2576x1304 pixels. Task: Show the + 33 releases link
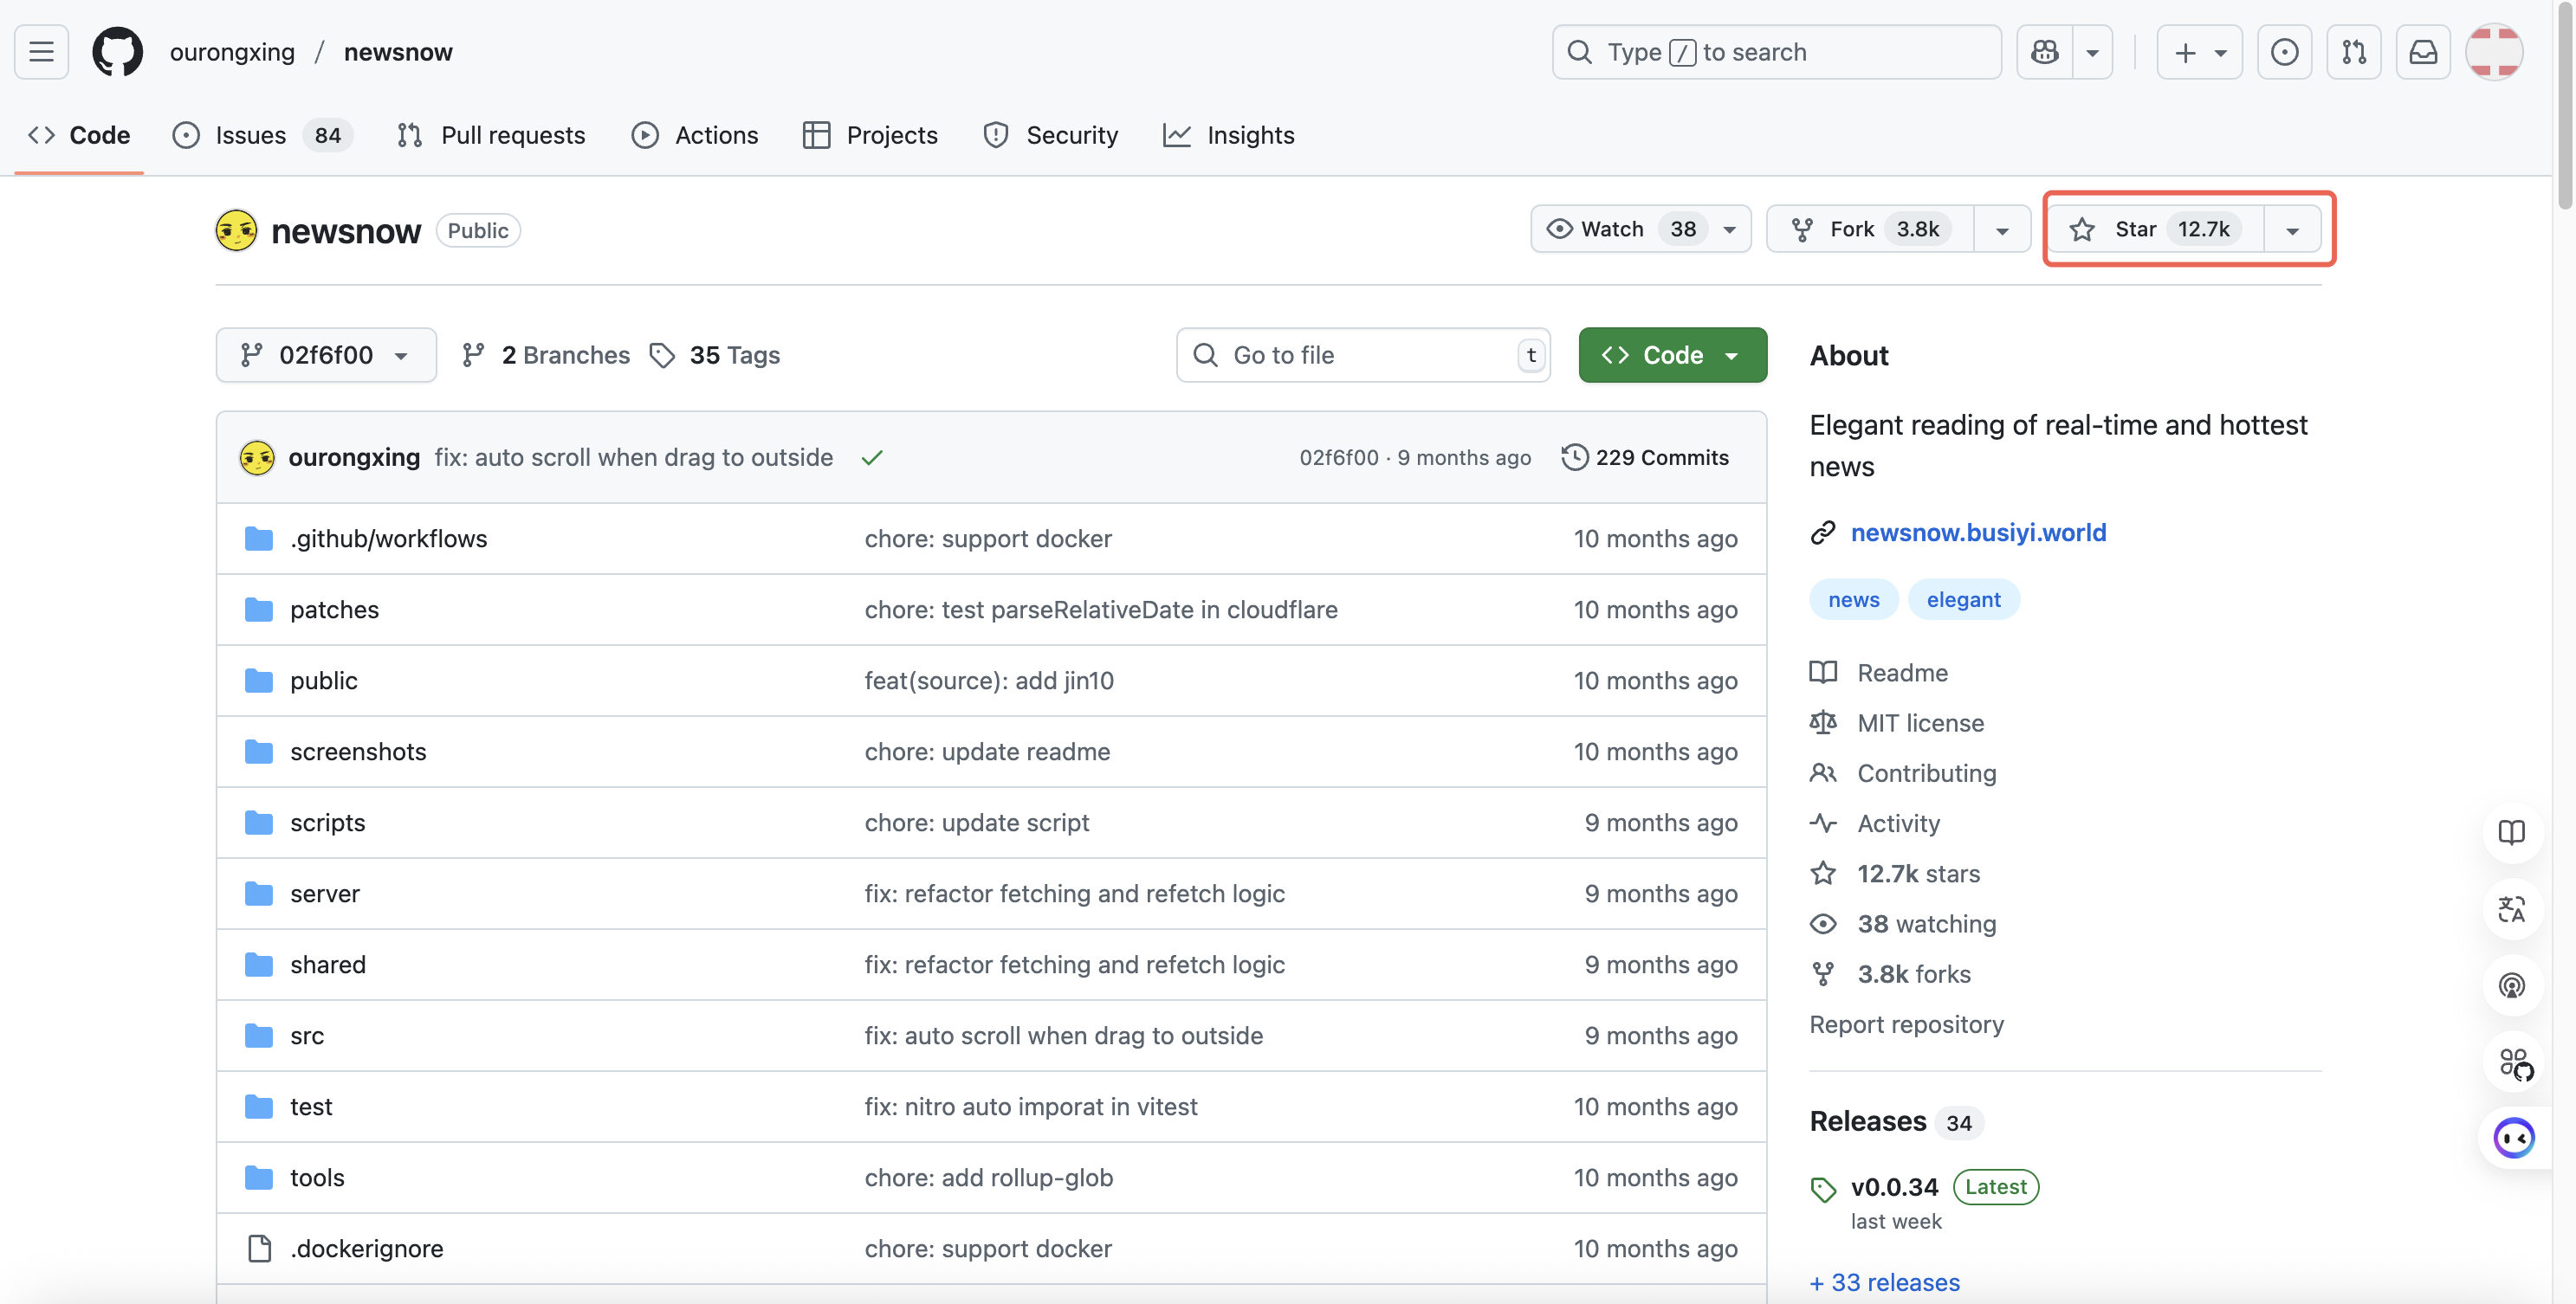click(1885, 1283)
